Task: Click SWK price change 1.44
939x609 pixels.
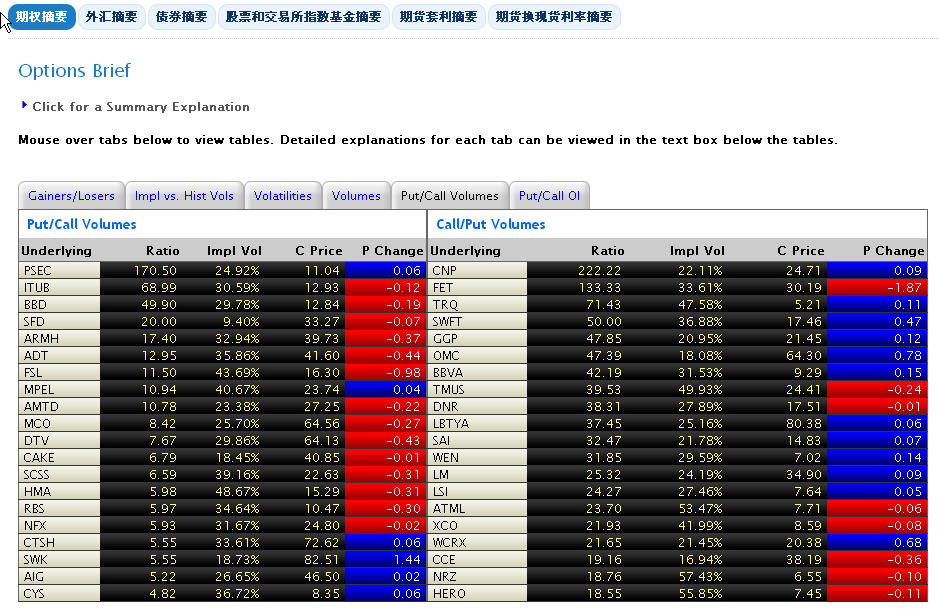Action: click(x=407, y=559)
